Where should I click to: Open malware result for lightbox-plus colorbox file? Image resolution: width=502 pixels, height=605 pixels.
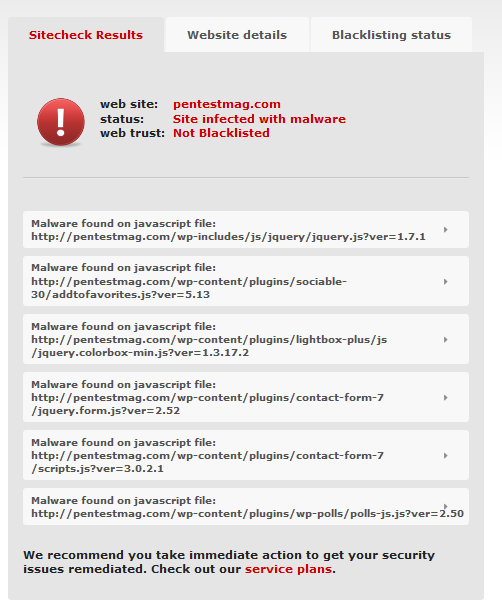coord(246,339)
